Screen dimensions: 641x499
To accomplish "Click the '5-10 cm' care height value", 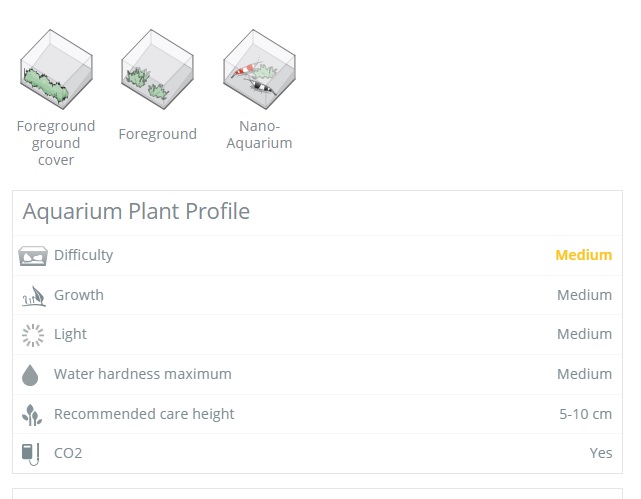I will tap(585, 414).
